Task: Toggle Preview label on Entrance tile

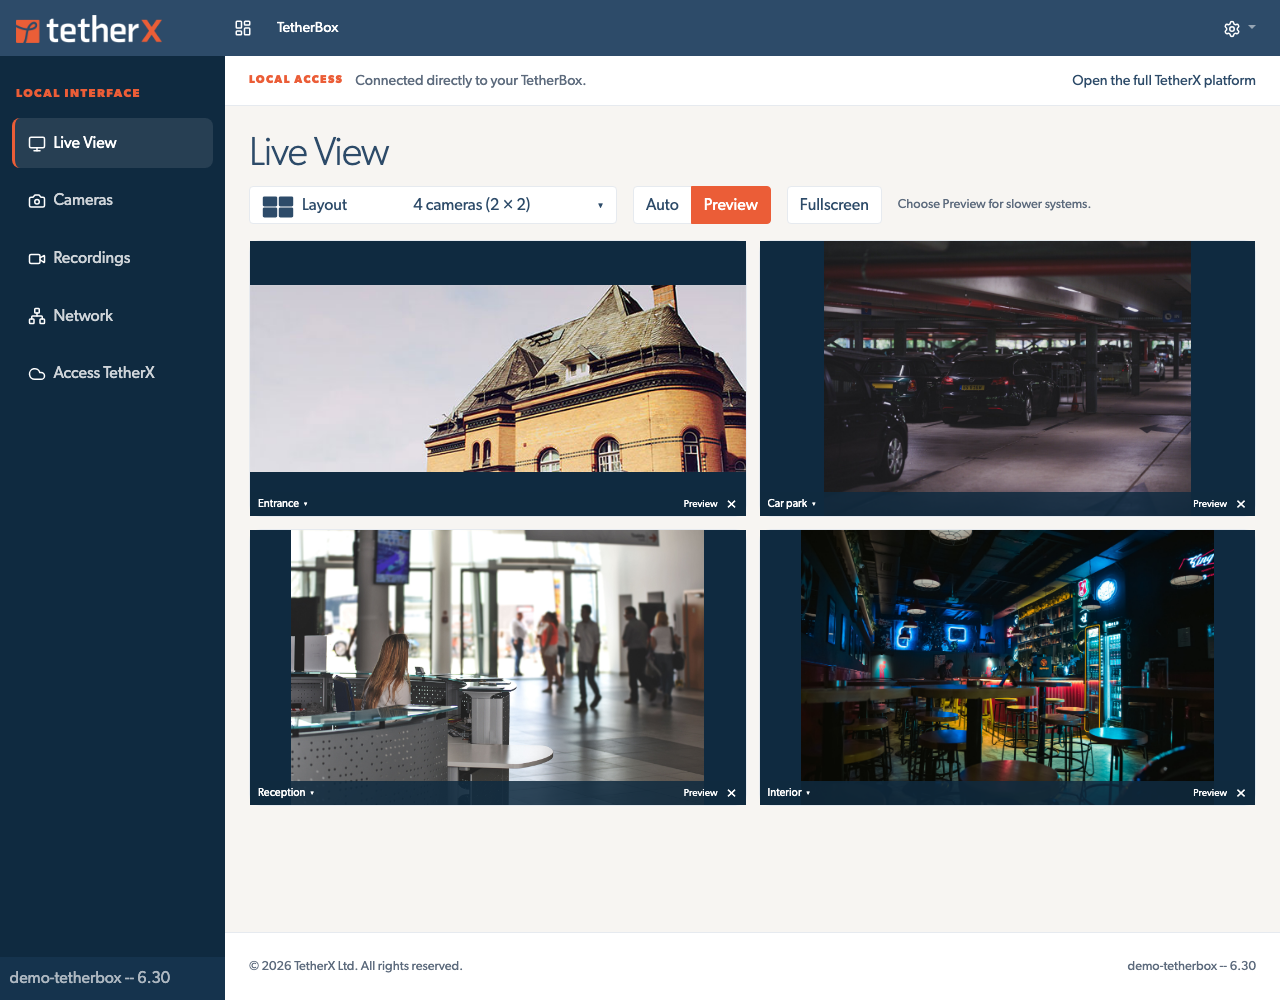Action: coord(700,504)
